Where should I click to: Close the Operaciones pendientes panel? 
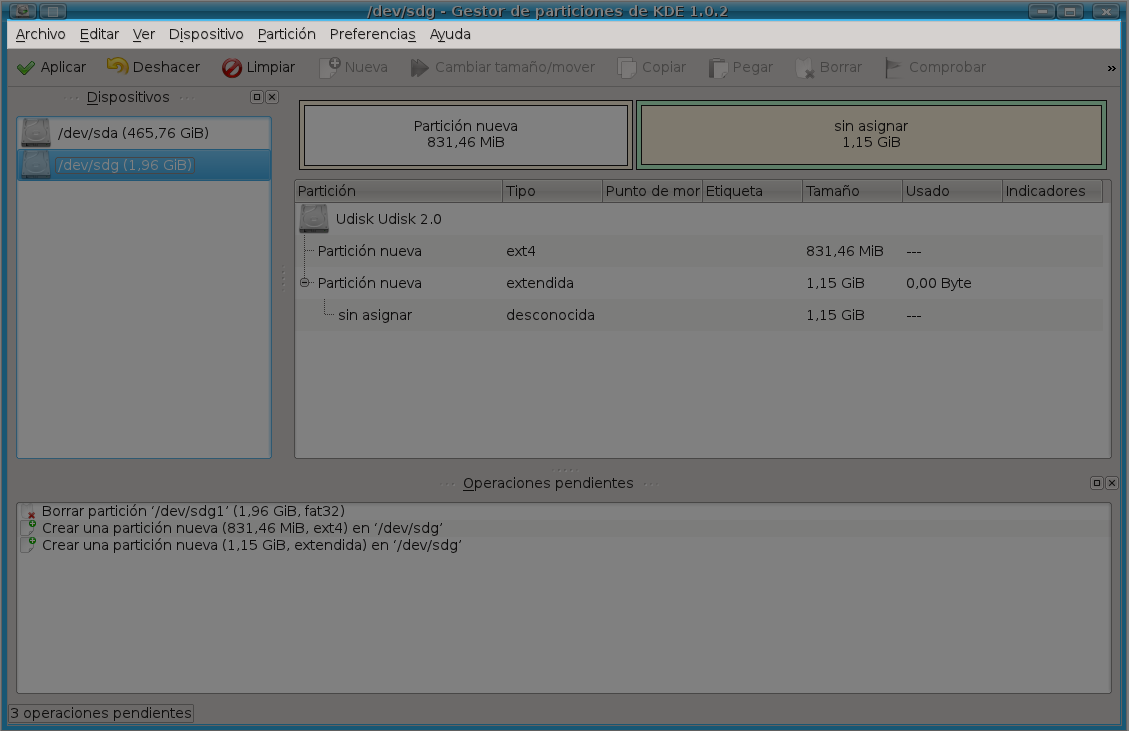pos(1110,482)
